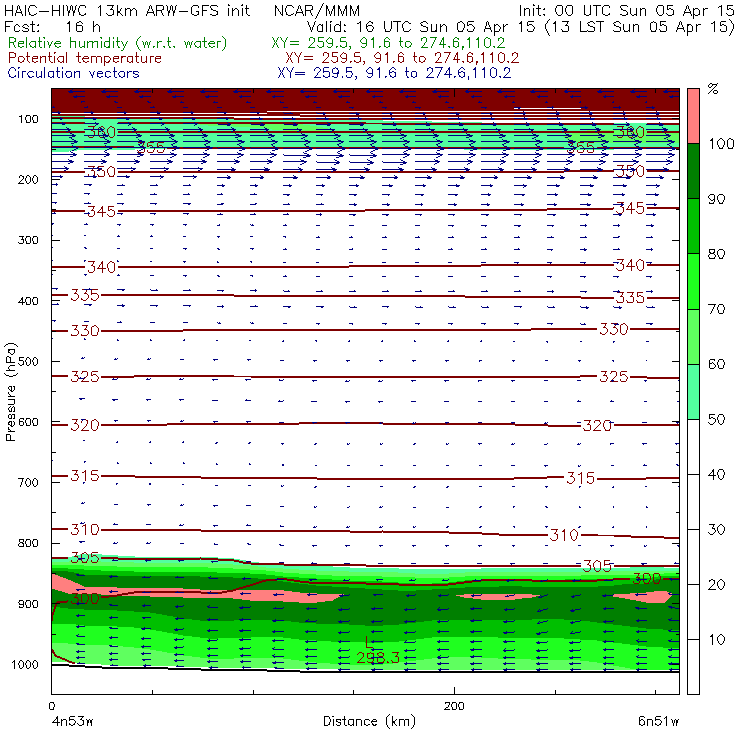This screenshot has width=740, height=740.
Task: Click the darkest green 90–100 colorbar segment
Action: pyautogui.click(x=693, y=171)
